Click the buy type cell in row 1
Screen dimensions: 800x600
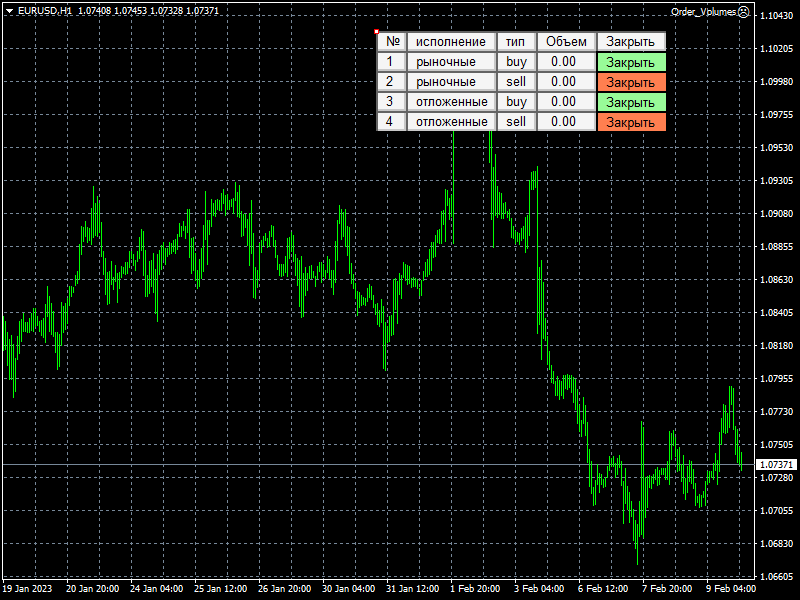(x=516, y=62)
